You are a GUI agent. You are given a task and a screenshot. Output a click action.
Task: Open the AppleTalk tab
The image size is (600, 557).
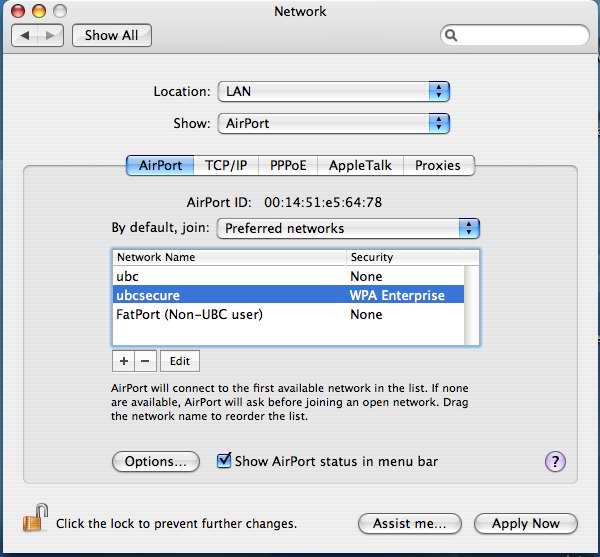360,165
